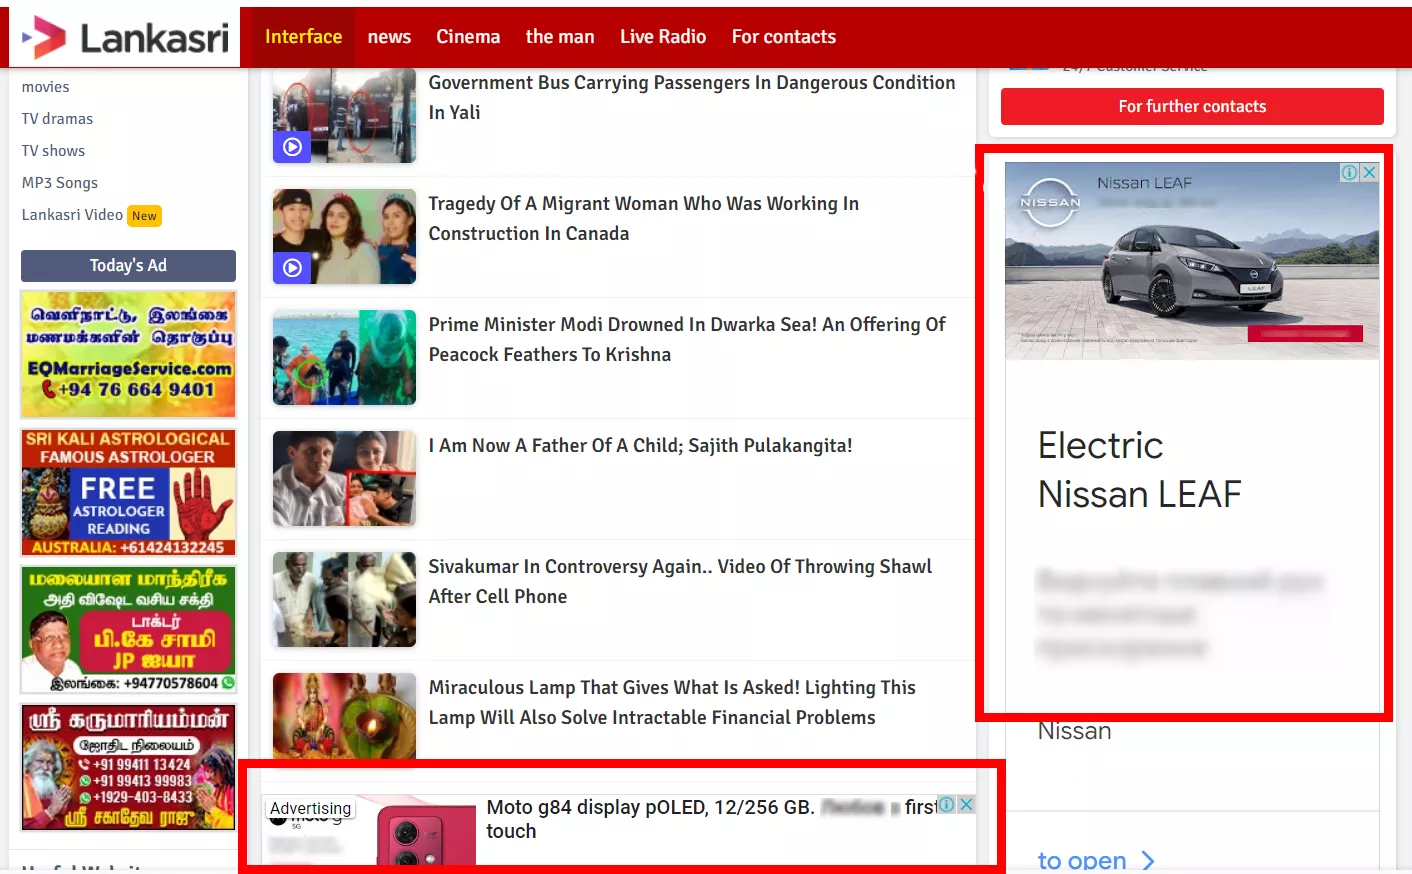Open the EQMarriageService ad banner
Image resolution: width=1412 pixels, height=874 pixels.
pyautogui.click(x=128, y=354)
